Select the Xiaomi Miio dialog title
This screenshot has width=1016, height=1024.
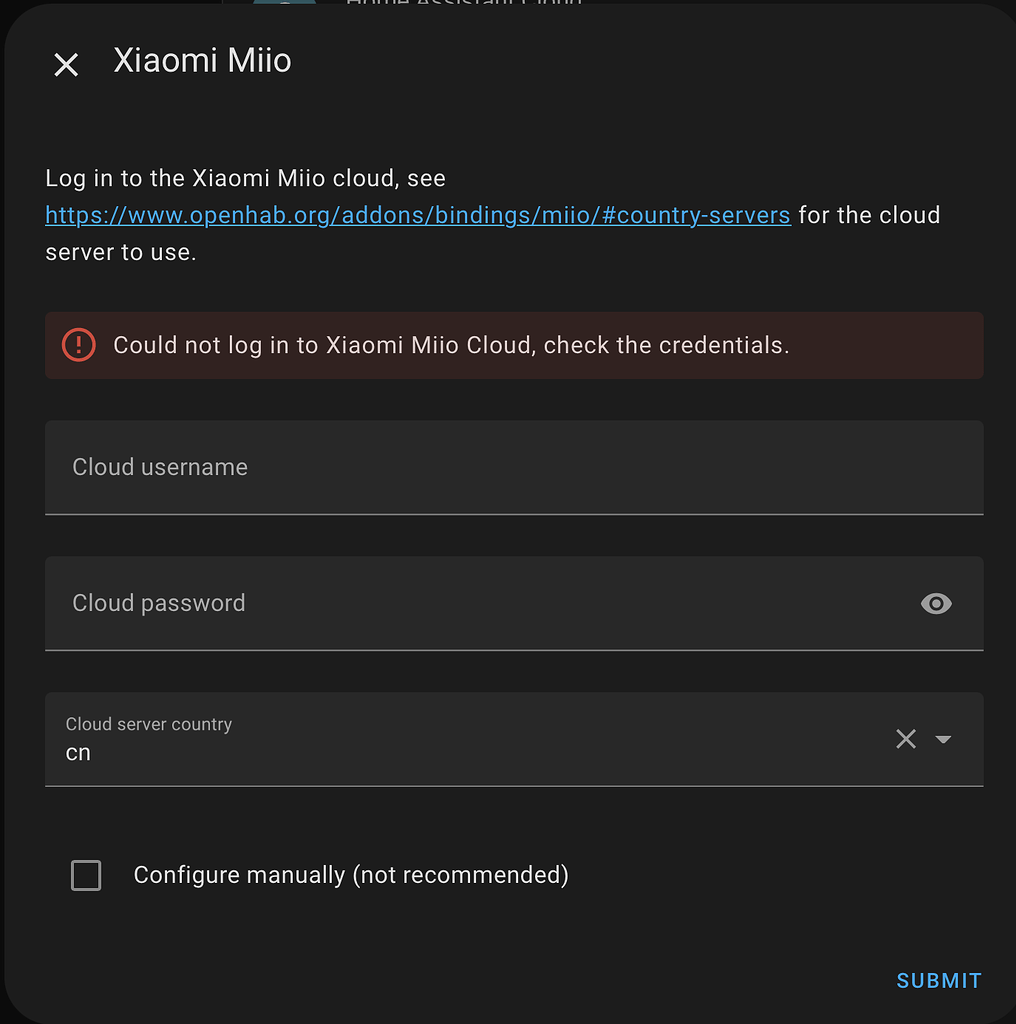(202, 60)
